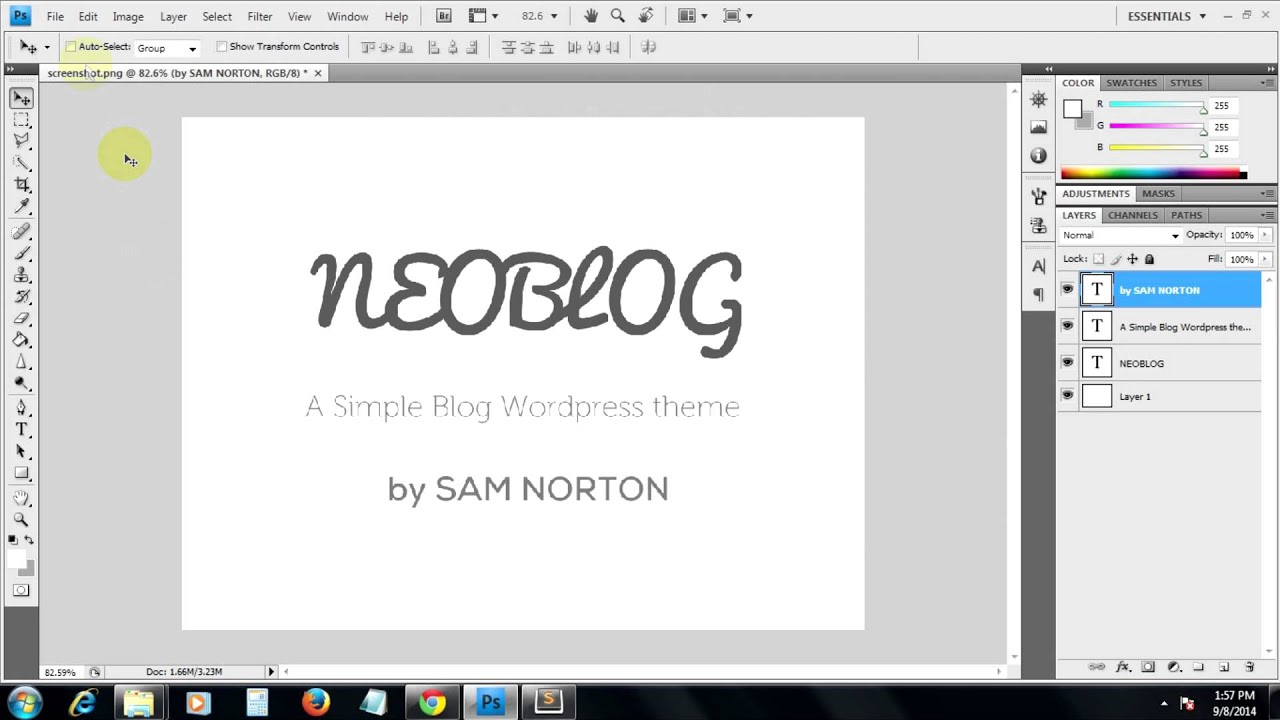The width and height of the screenshot is (1280, 720).
Task: Select the Rectangle shape tool
Action: click(21, 474)
